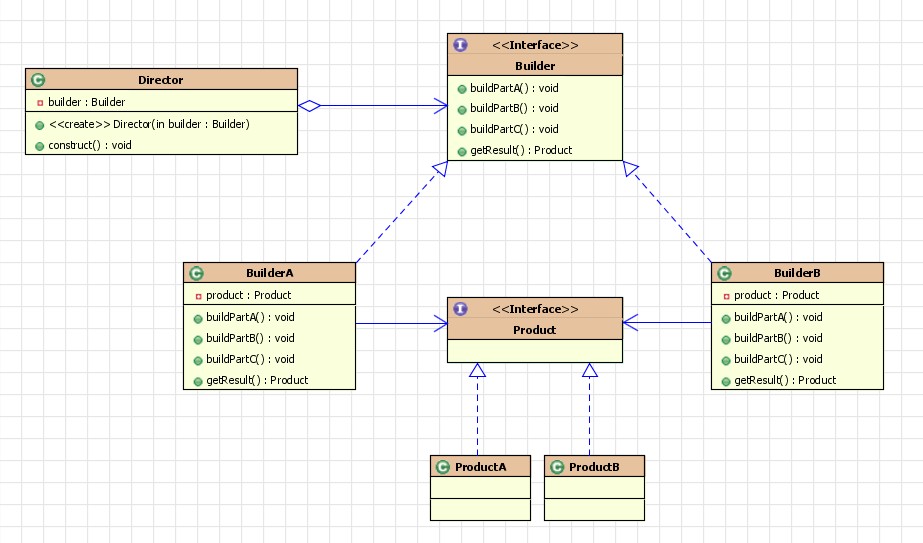Image resolution: width=923 pixels, height=543 pixels.
Task: Select the BuilderB class title
Action: point(797,273)
